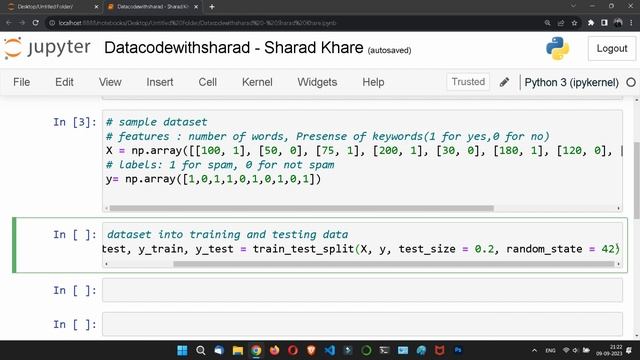Open the Edit menu
This screenshot has height=360, width=640.
tap(64, 82)
